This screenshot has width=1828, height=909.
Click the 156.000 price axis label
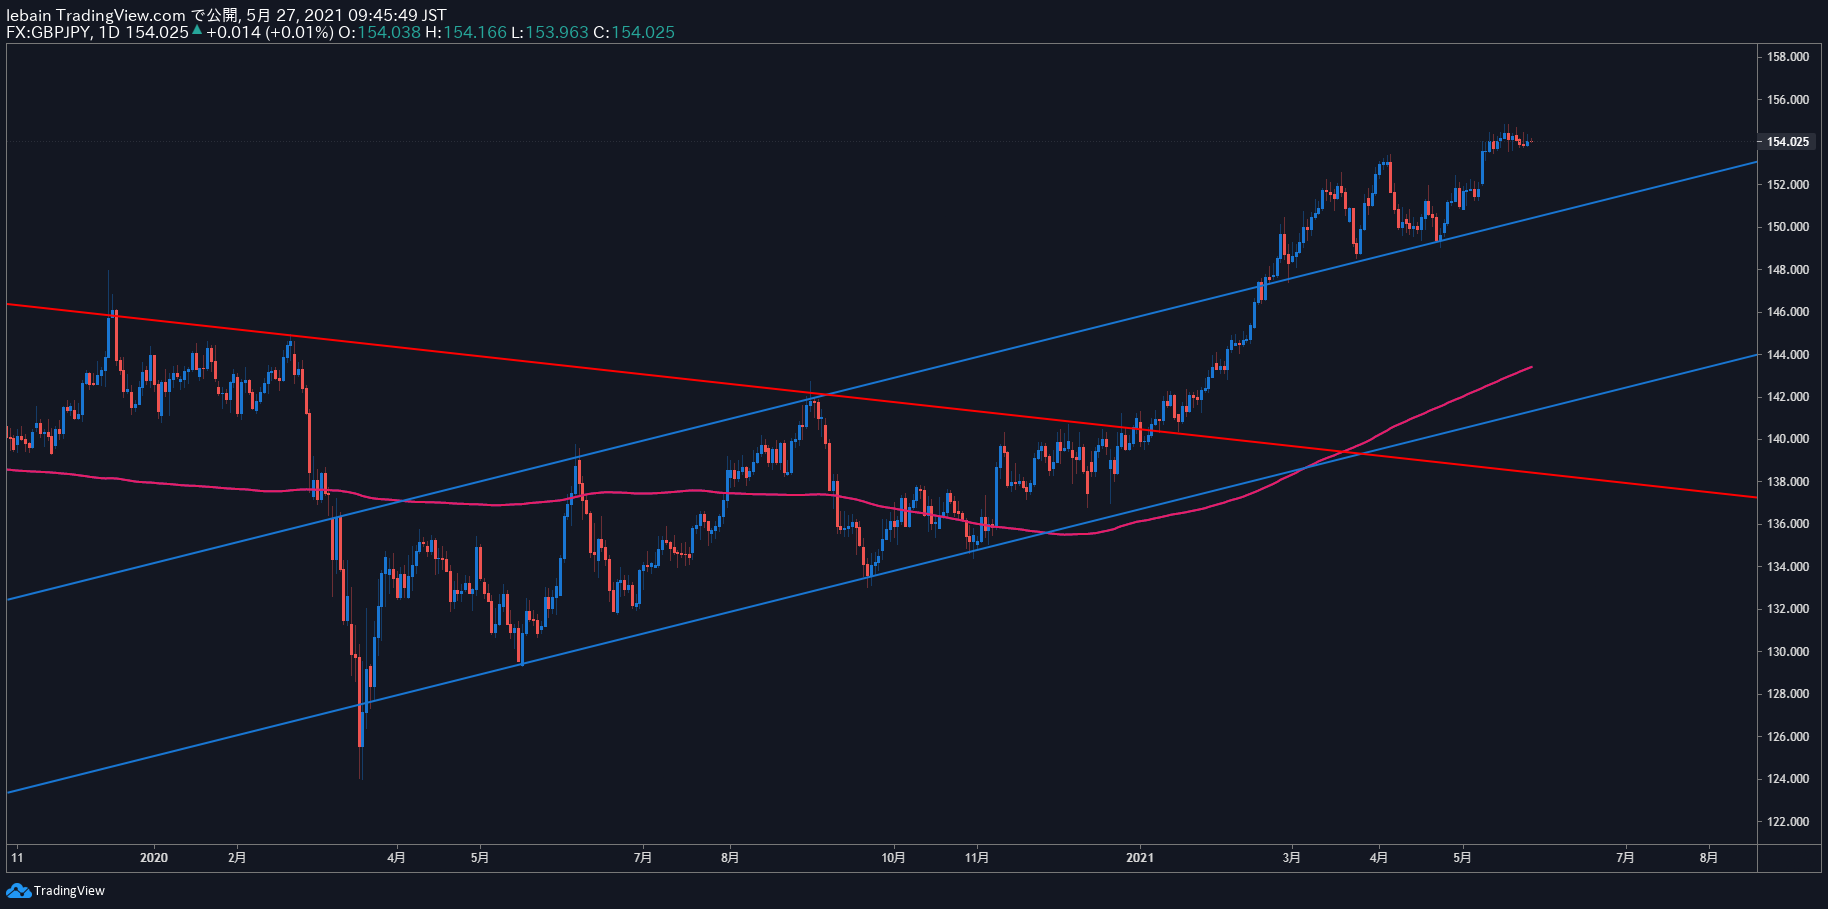[x=1788, y=100]
